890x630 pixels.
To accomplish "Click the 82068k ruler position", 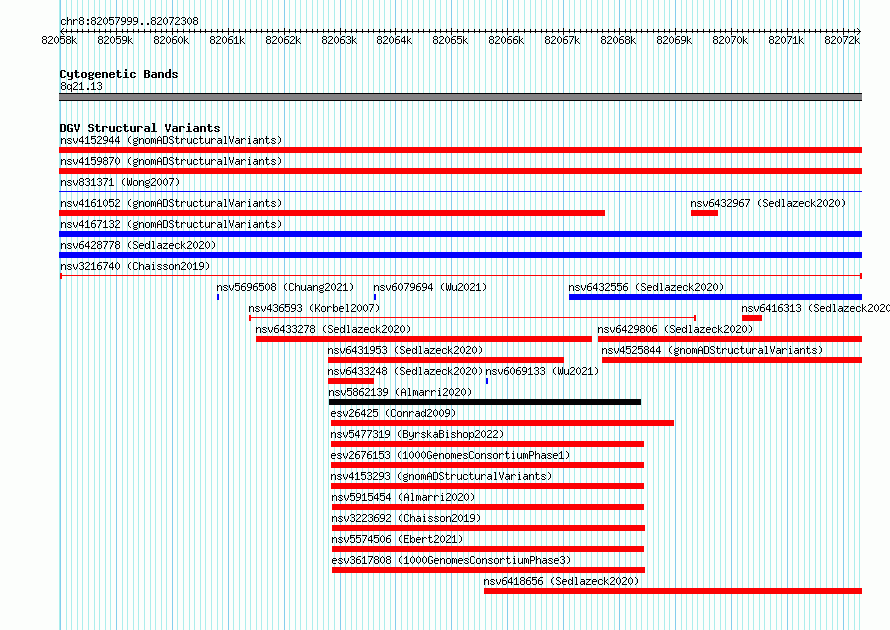I will 618,40.
